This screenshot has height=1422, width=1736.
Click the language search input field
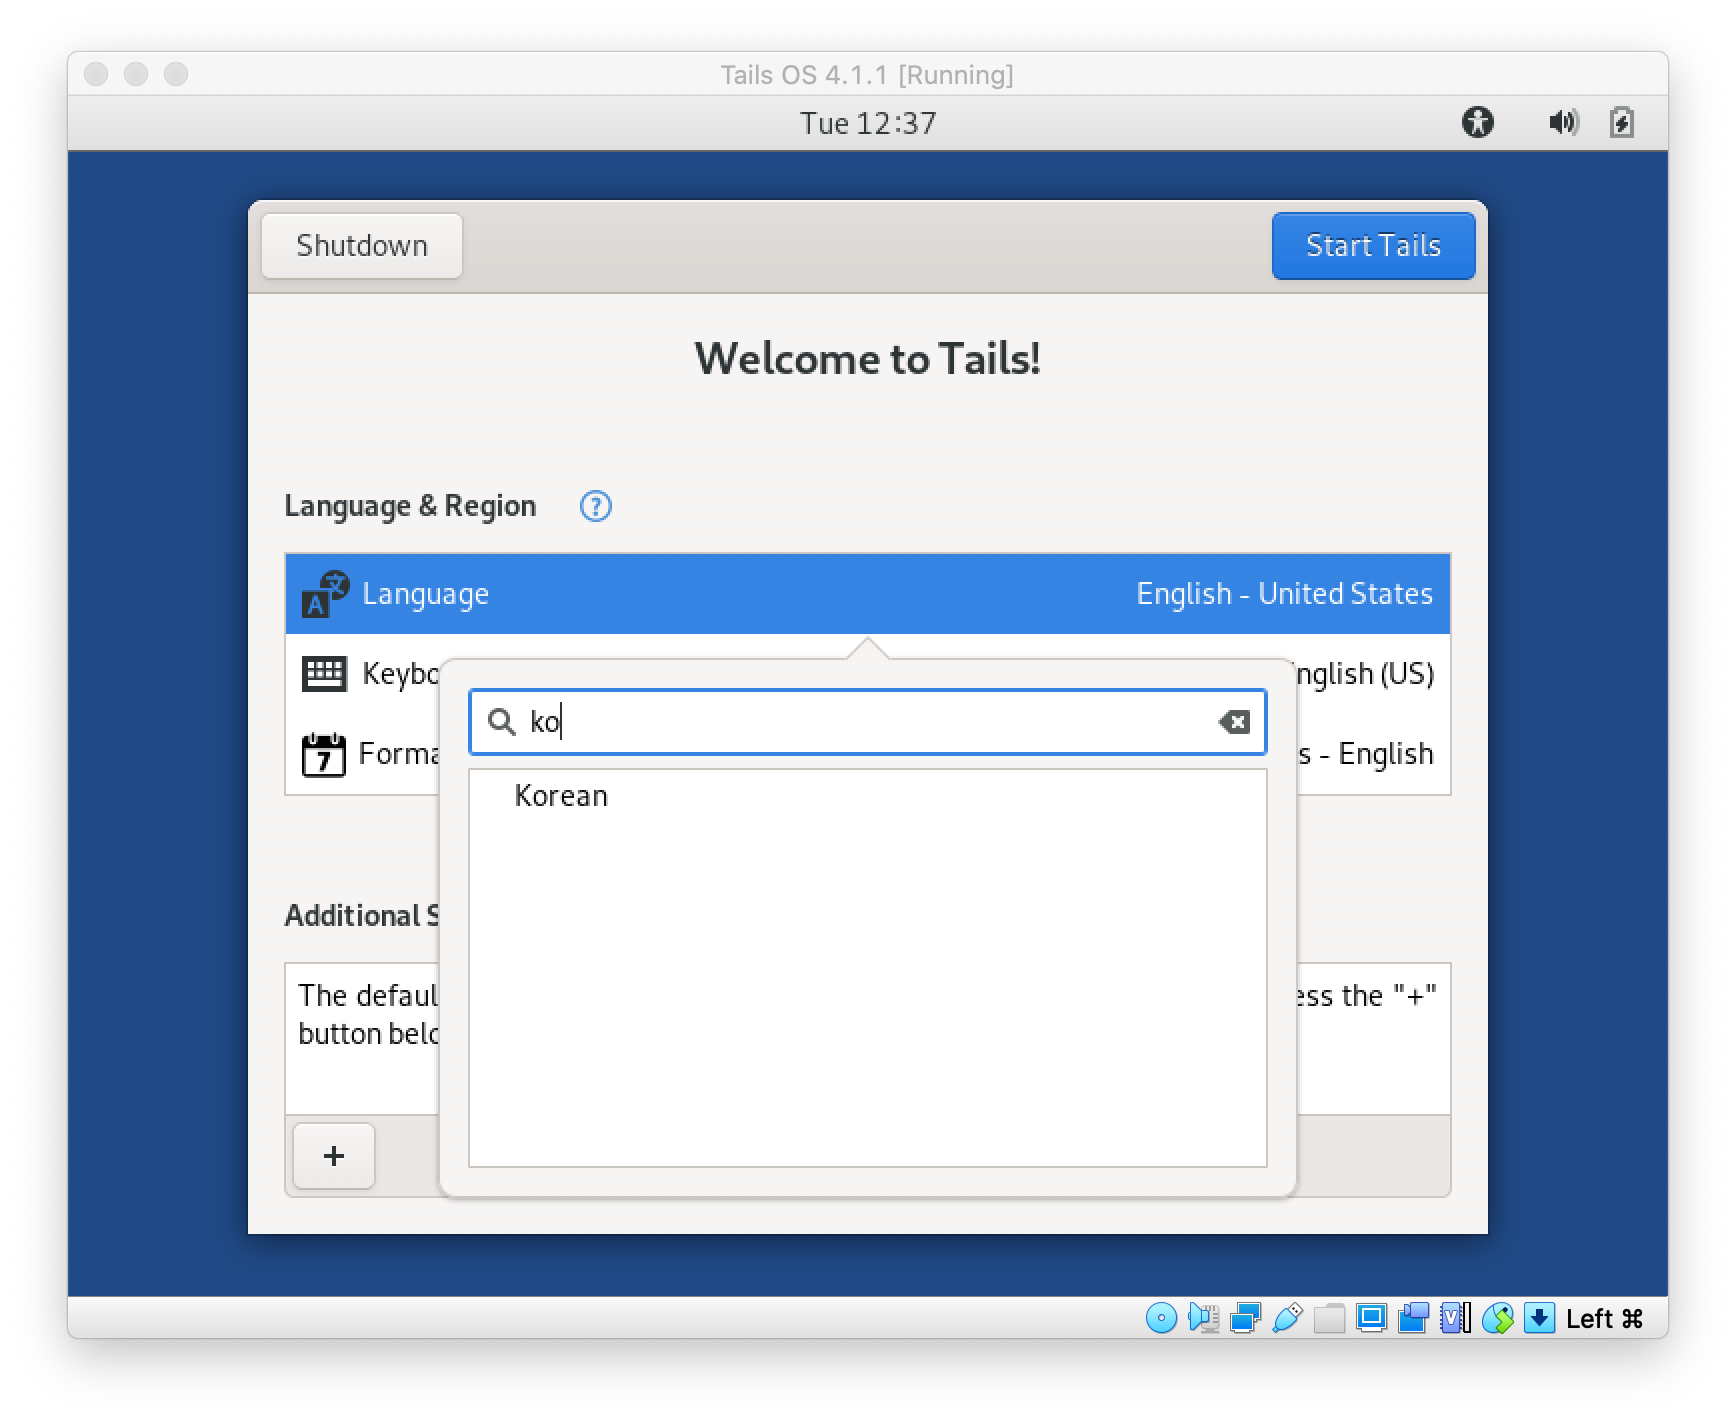coord(867,721)
